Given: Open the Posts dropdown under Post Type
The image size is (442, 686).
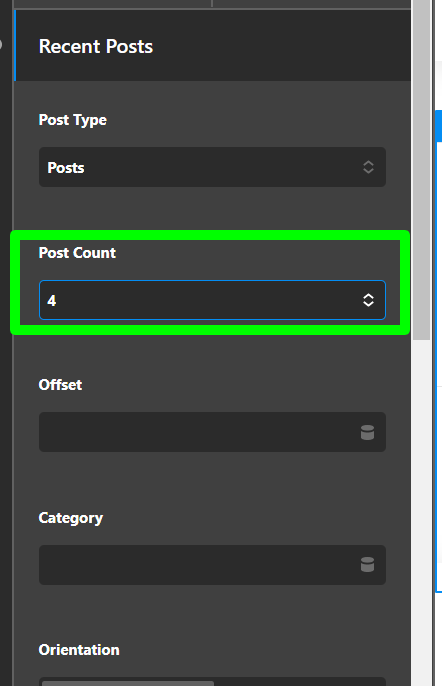Looking at the screenshot, I should tap(212, 167).
